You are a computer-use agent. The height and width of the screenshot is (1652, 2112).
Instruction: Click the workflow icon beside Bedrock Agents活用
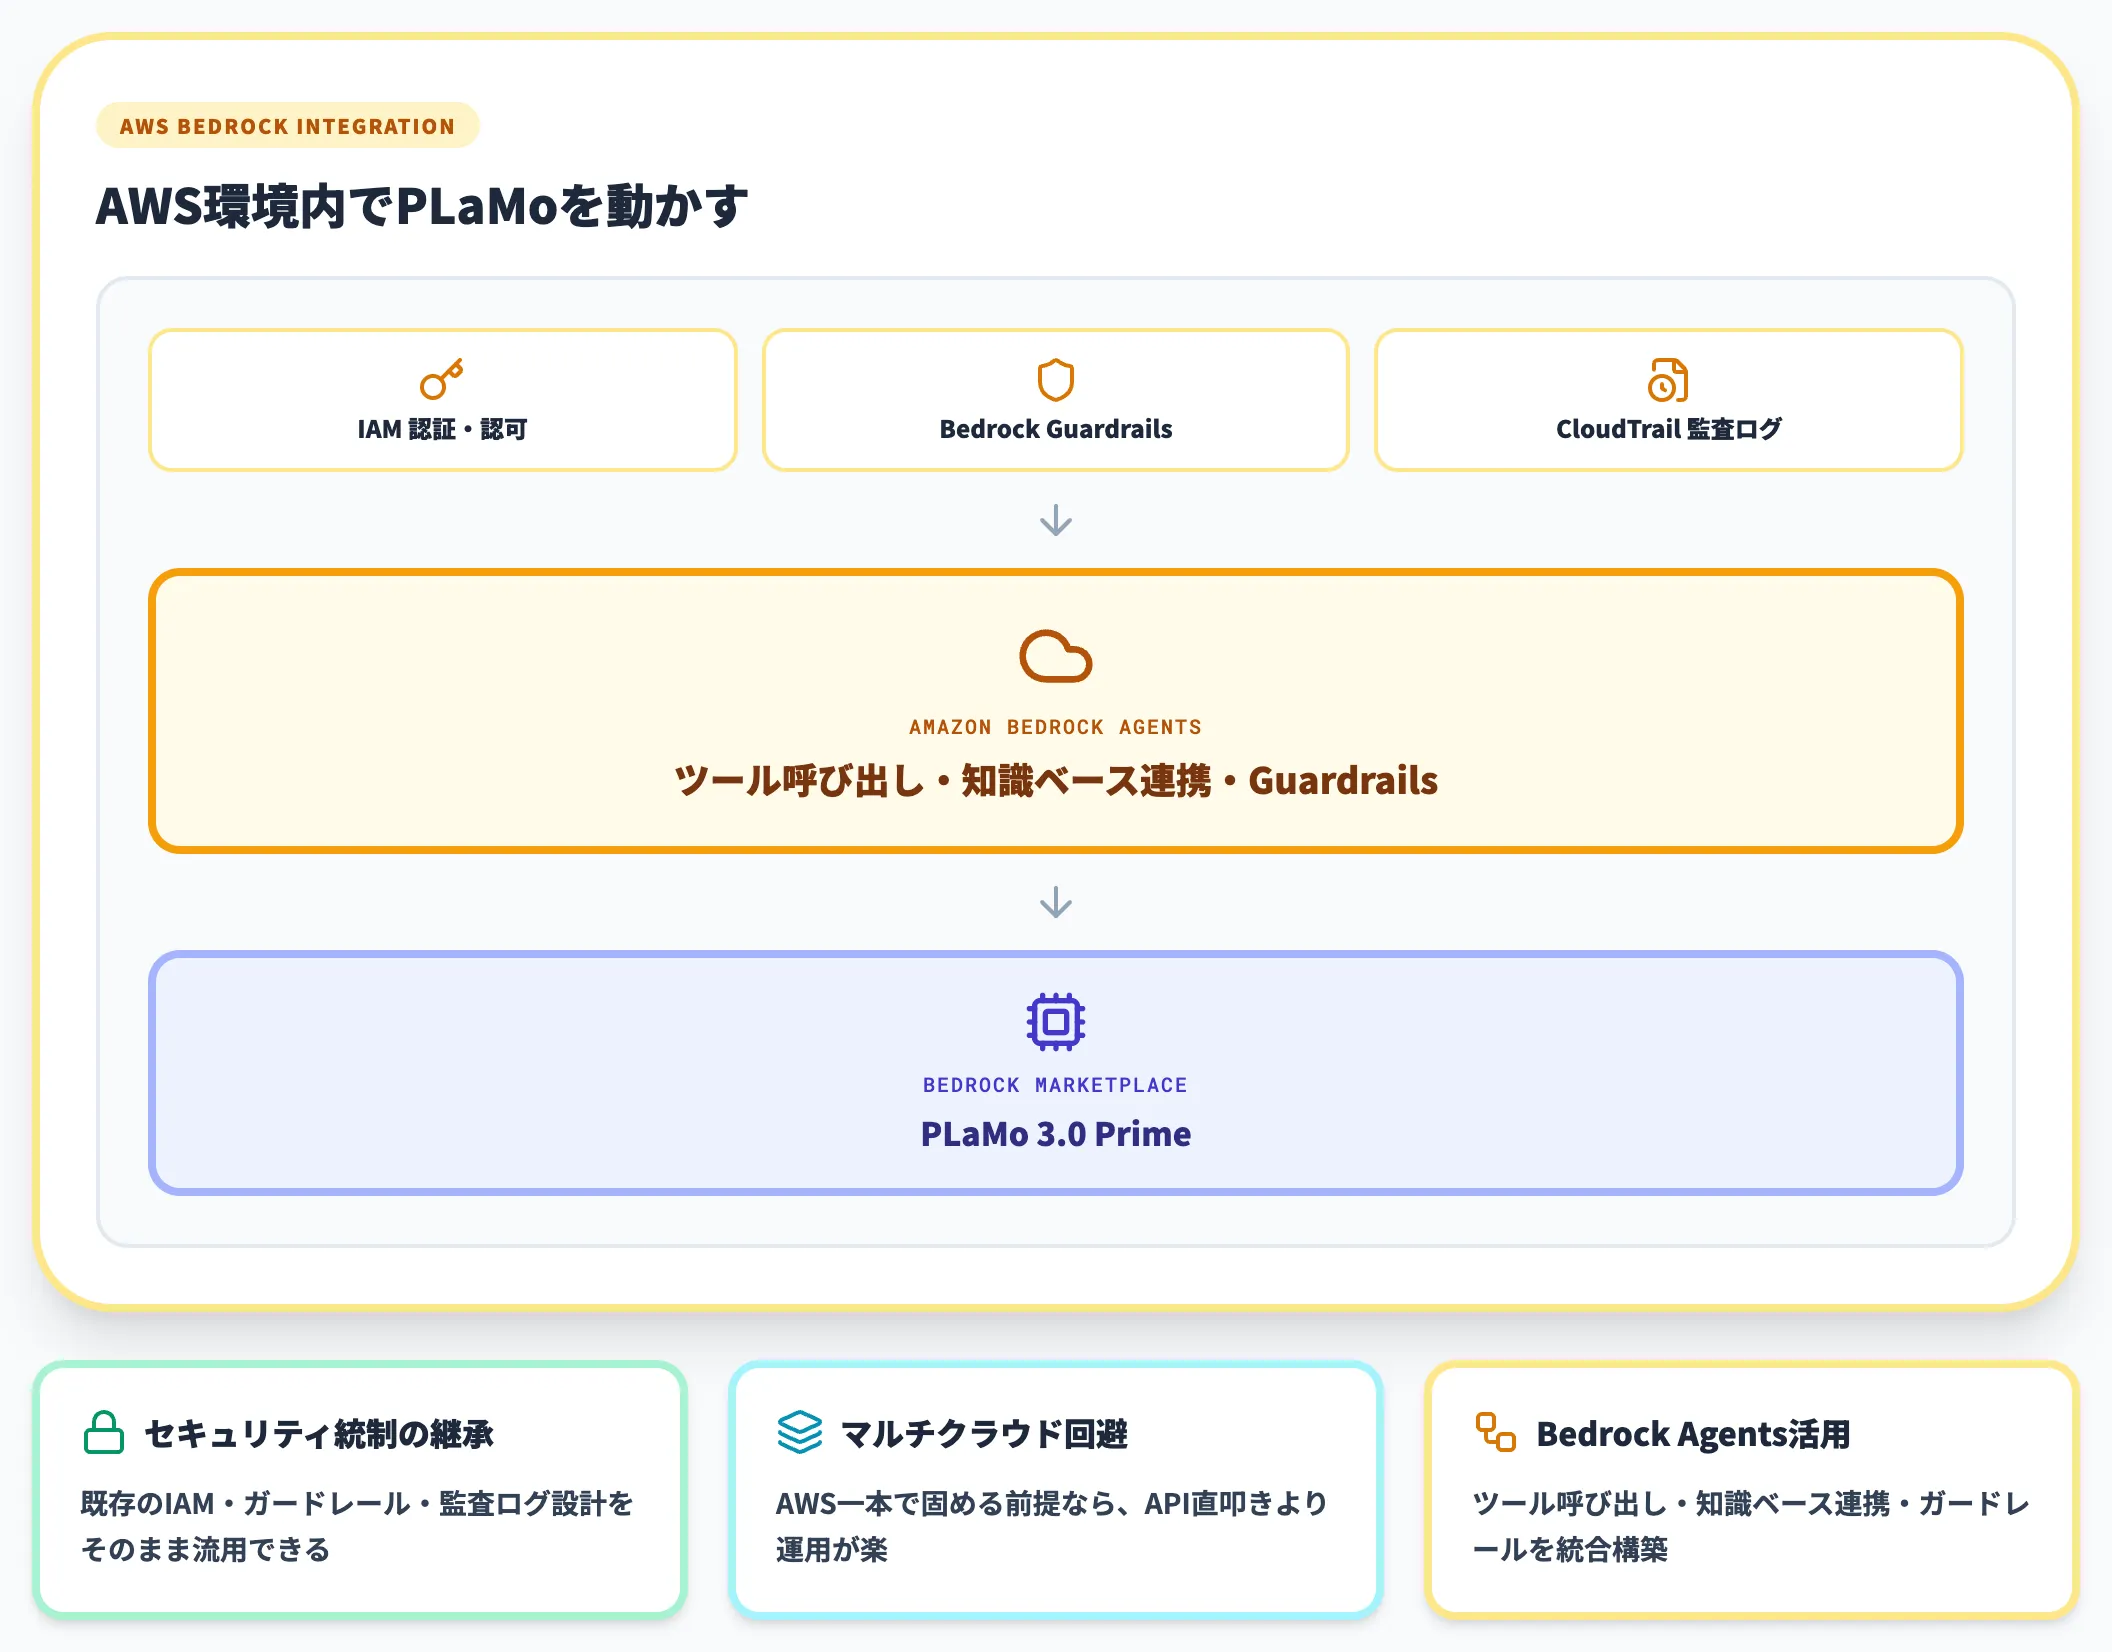pos(1495,1432)
